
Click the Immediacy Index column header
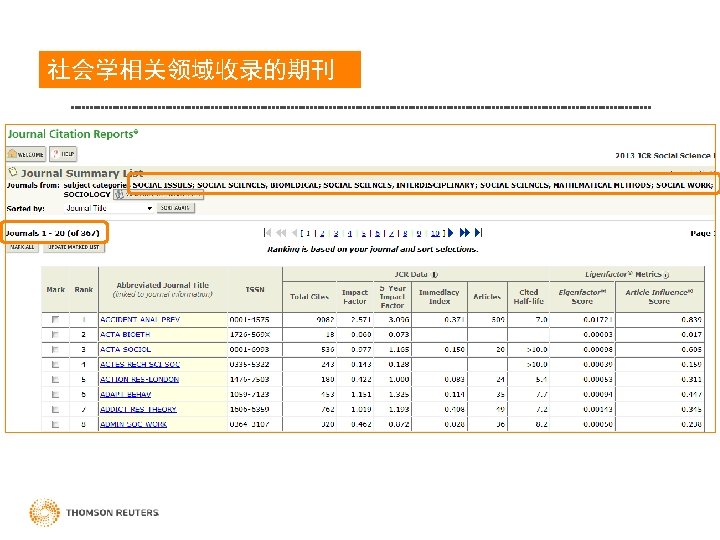439,297
